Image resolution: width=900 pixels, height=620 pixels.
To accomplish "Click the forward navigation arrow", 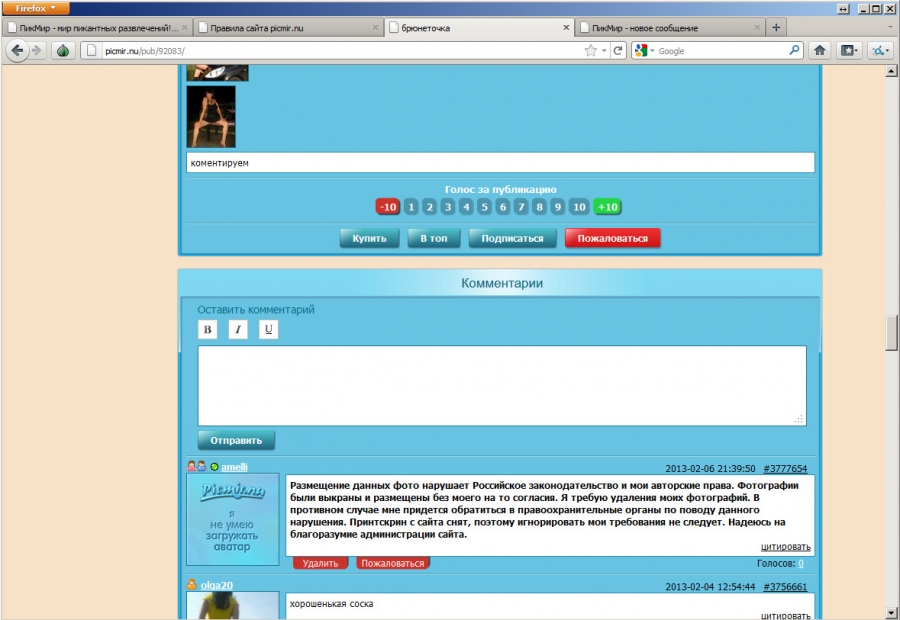I will (38, 51).
